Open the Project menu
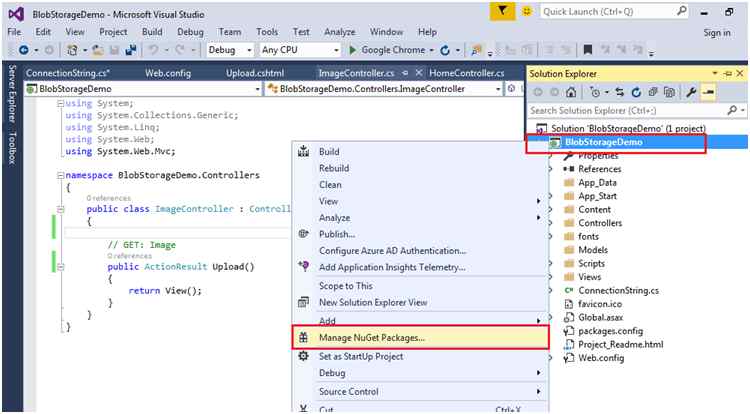750x414 pixels. [x=113, y=32]
